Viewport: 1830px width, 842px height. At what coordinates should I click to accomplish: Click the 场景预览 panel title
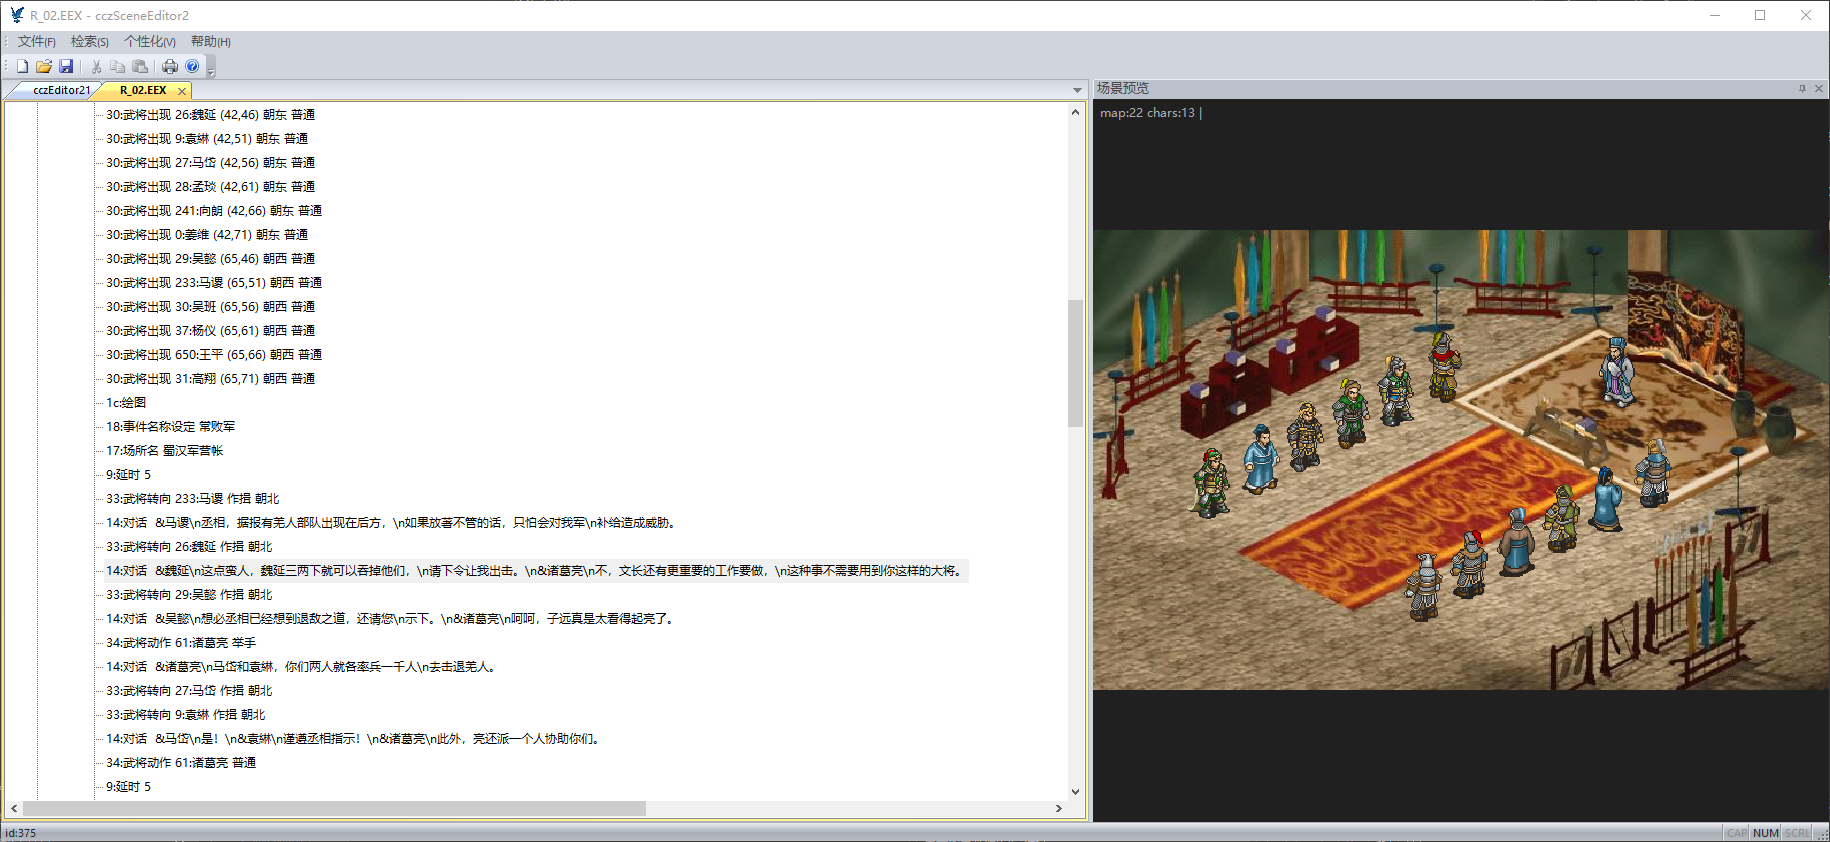pyautogui.click(x=1123, y=88)
